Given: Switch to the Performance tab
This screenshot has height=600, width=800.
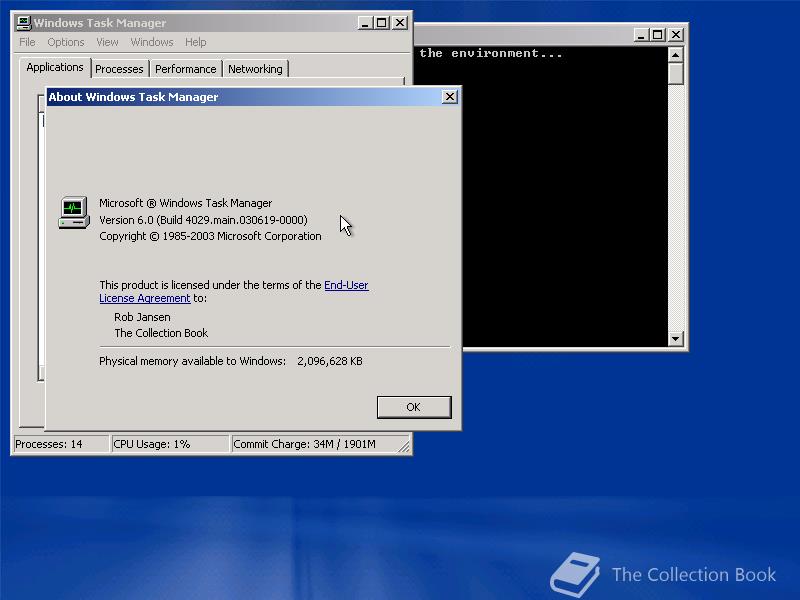Looking at the screenshot, I should point(186,69).
